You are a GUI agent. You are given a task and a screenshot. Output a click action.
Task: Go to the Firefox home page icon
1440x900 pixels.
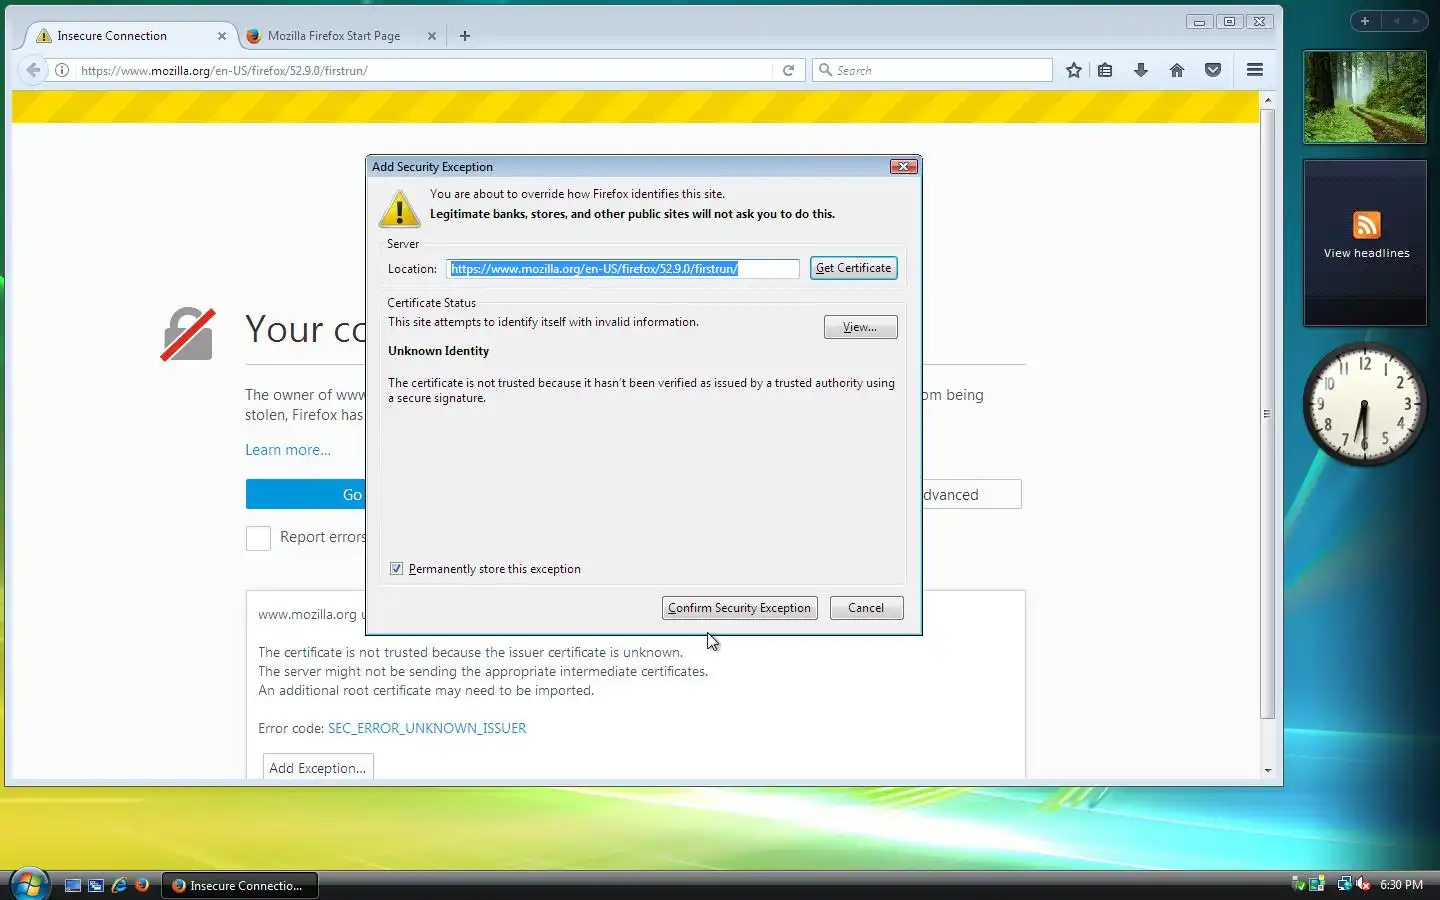click(1177, 70)
